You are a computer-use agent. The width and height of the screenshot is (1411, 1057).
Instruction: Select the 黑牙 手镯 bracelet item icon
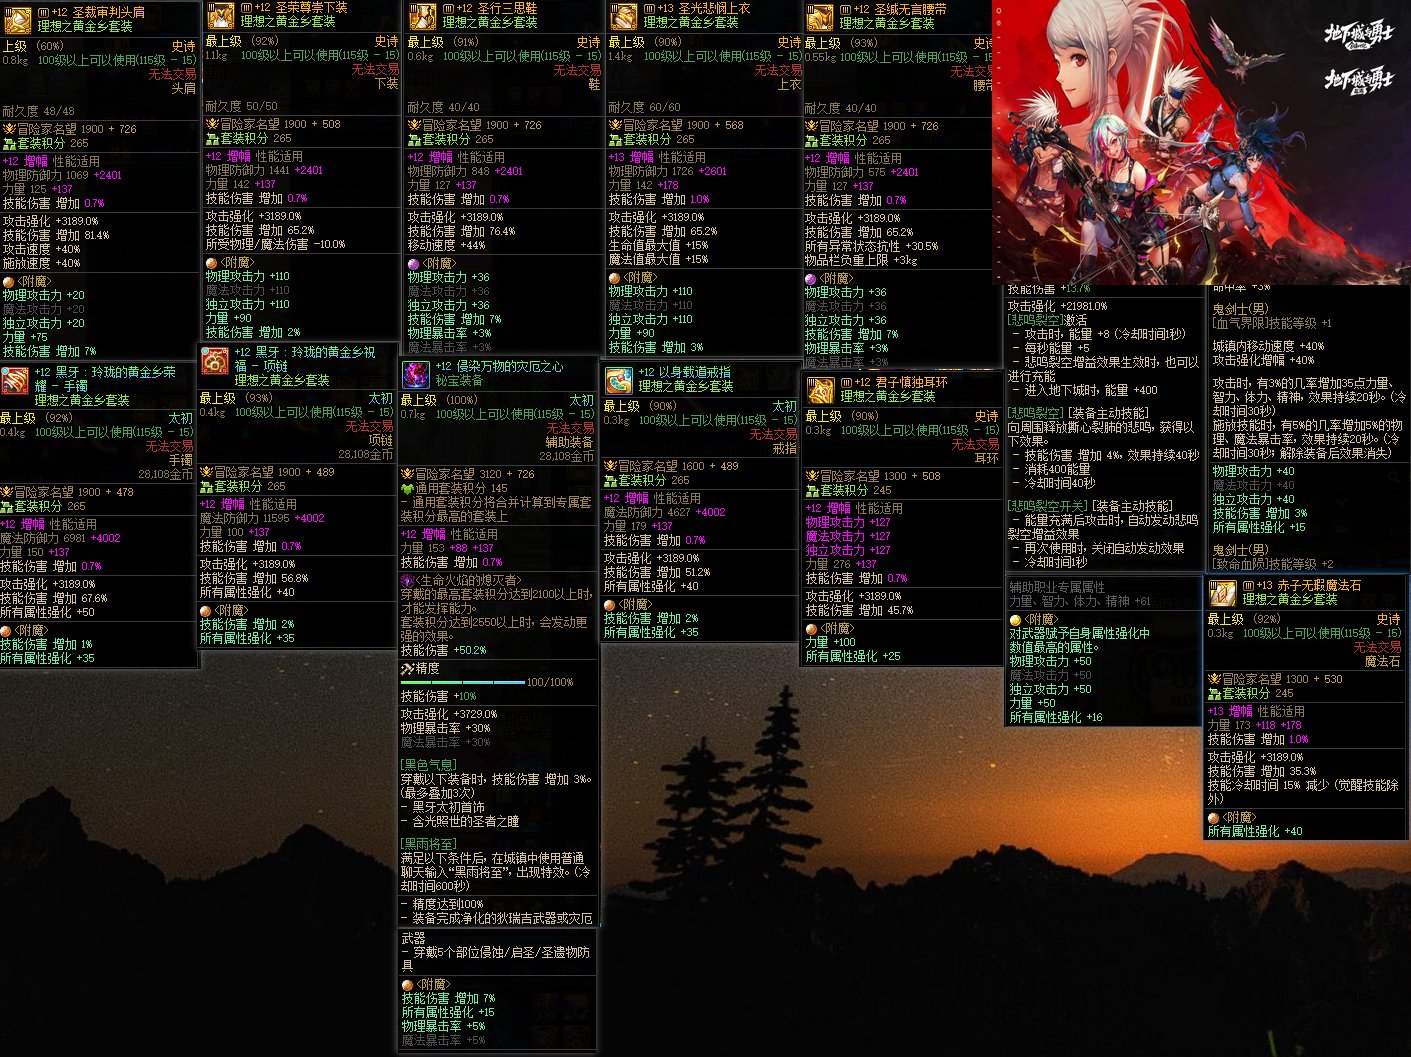click(x=15, y=381)
